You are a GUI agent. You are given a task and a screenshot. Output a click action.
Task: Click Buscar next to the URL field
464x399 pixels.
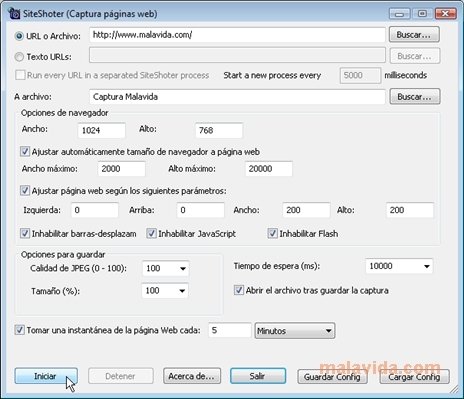pos(414,35)
